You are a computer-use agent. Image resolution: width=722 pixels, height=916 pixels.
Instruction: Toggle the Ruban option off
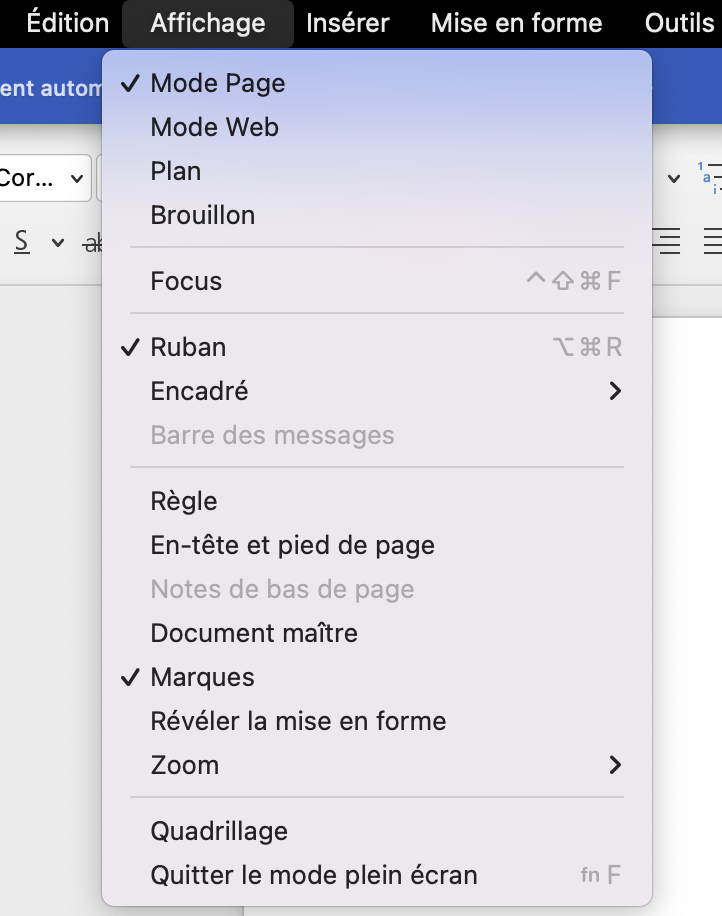[188, 347]
